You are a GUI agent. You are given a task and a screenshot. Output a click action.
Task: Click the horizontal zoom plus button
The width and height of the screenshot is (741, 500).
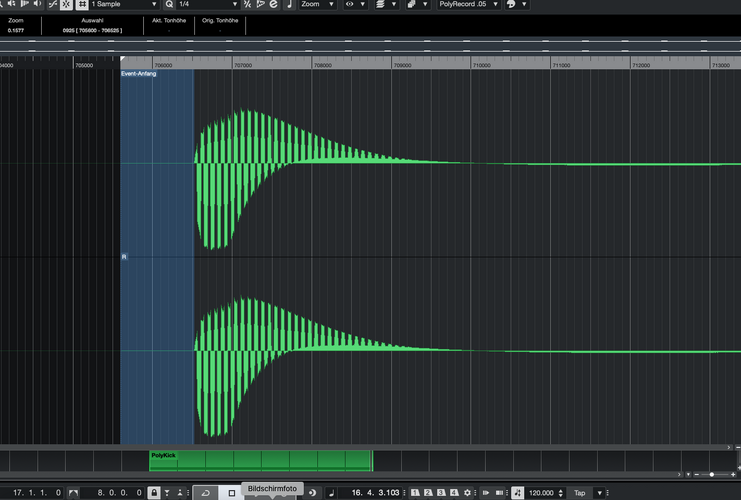(733, 474)
